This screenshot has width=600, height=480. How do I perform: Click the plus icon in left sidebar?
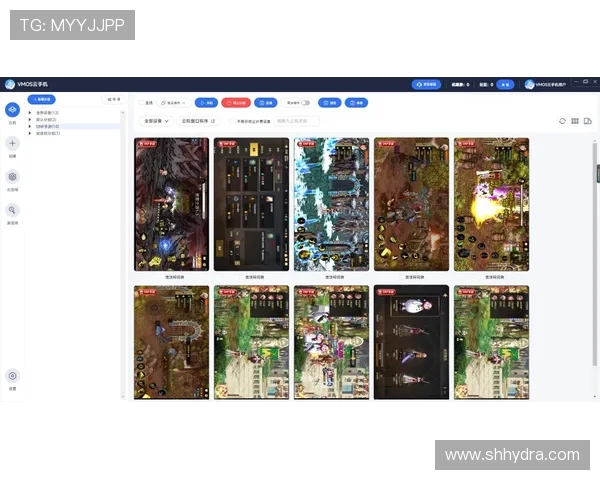pos(12,144)
